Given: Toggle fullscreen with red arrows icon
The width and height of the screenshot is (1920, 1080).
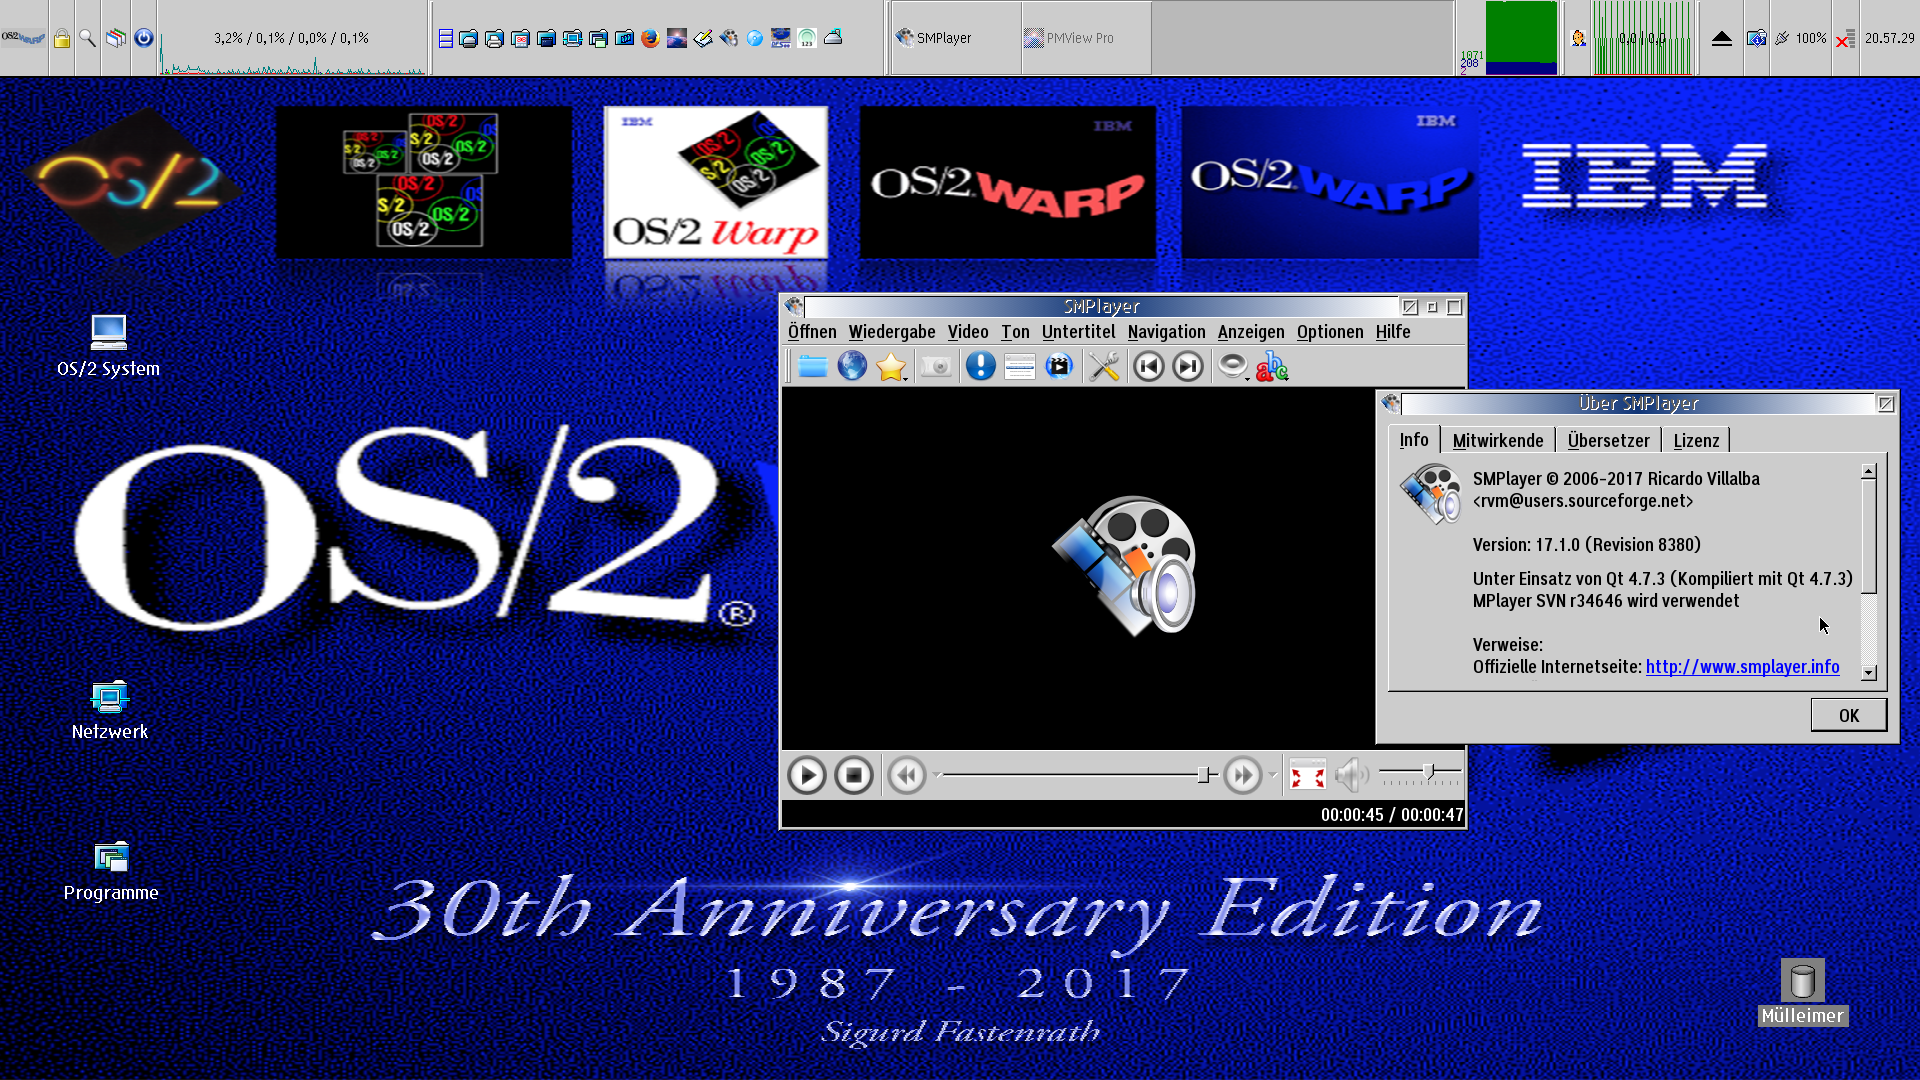Looking at the screenshot, I should [x=1307, y=775].
